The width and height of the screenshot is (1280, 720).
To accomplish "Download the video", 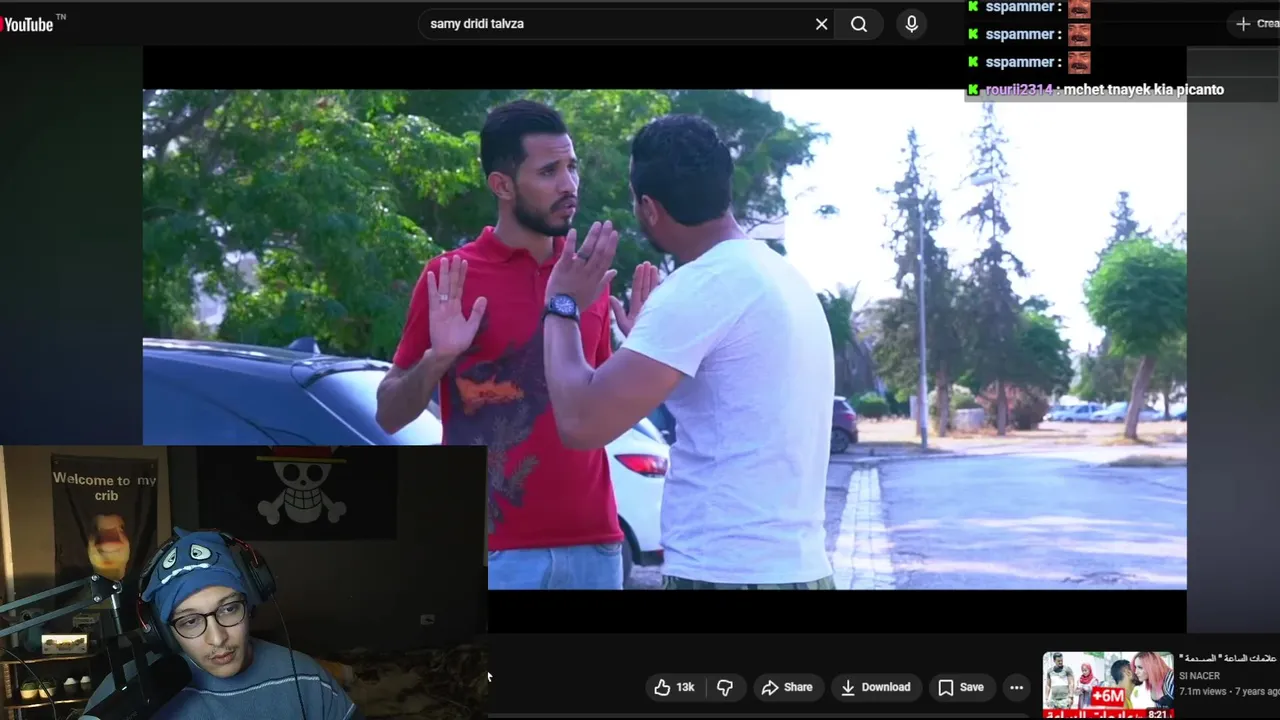I will [875, 687].
